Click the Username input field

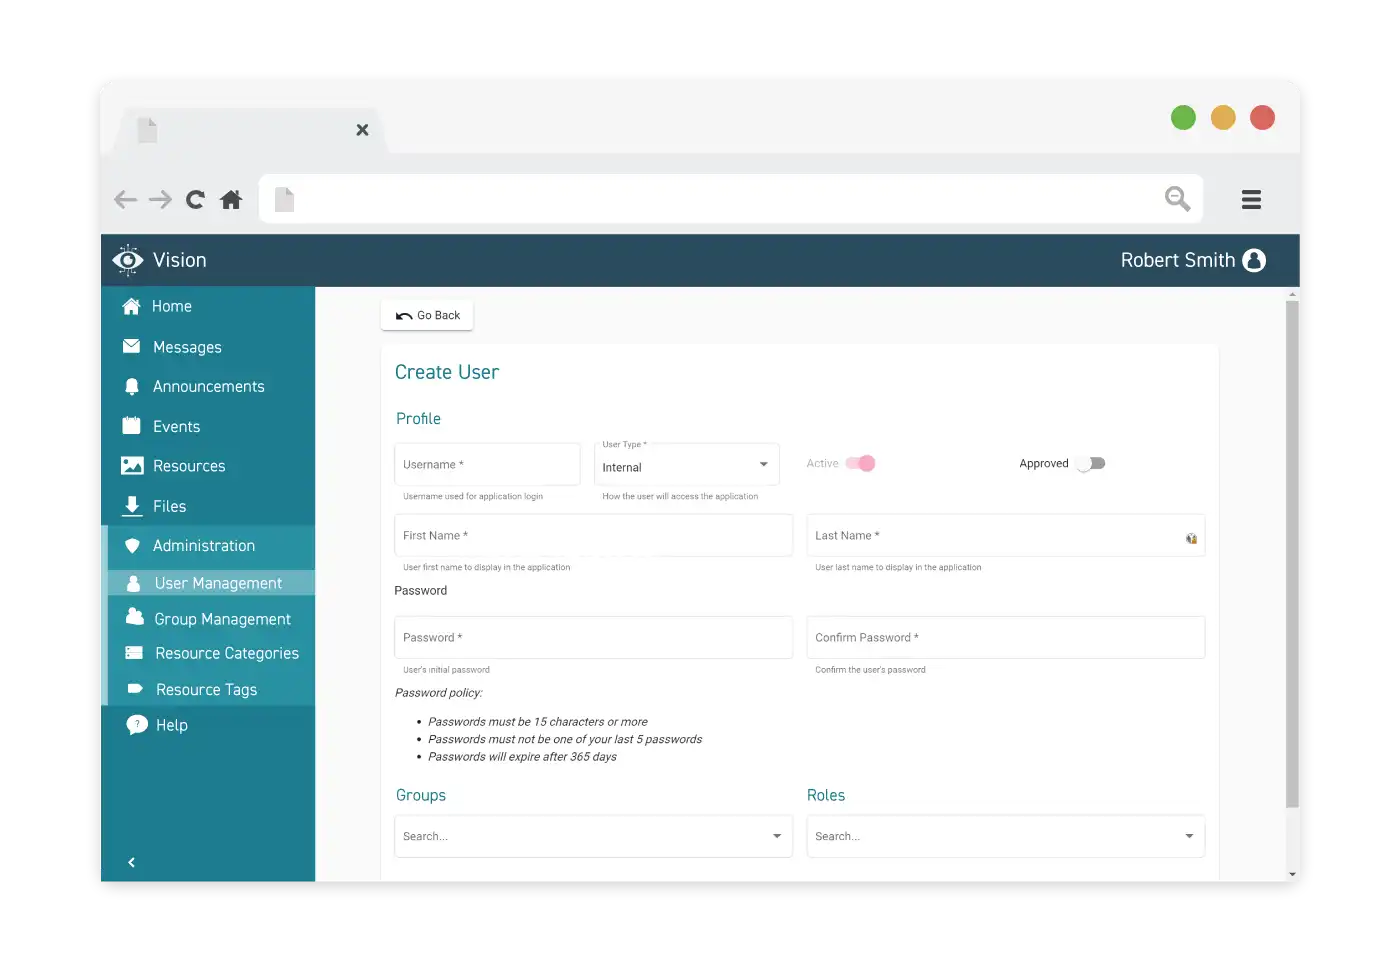(487, 465)
